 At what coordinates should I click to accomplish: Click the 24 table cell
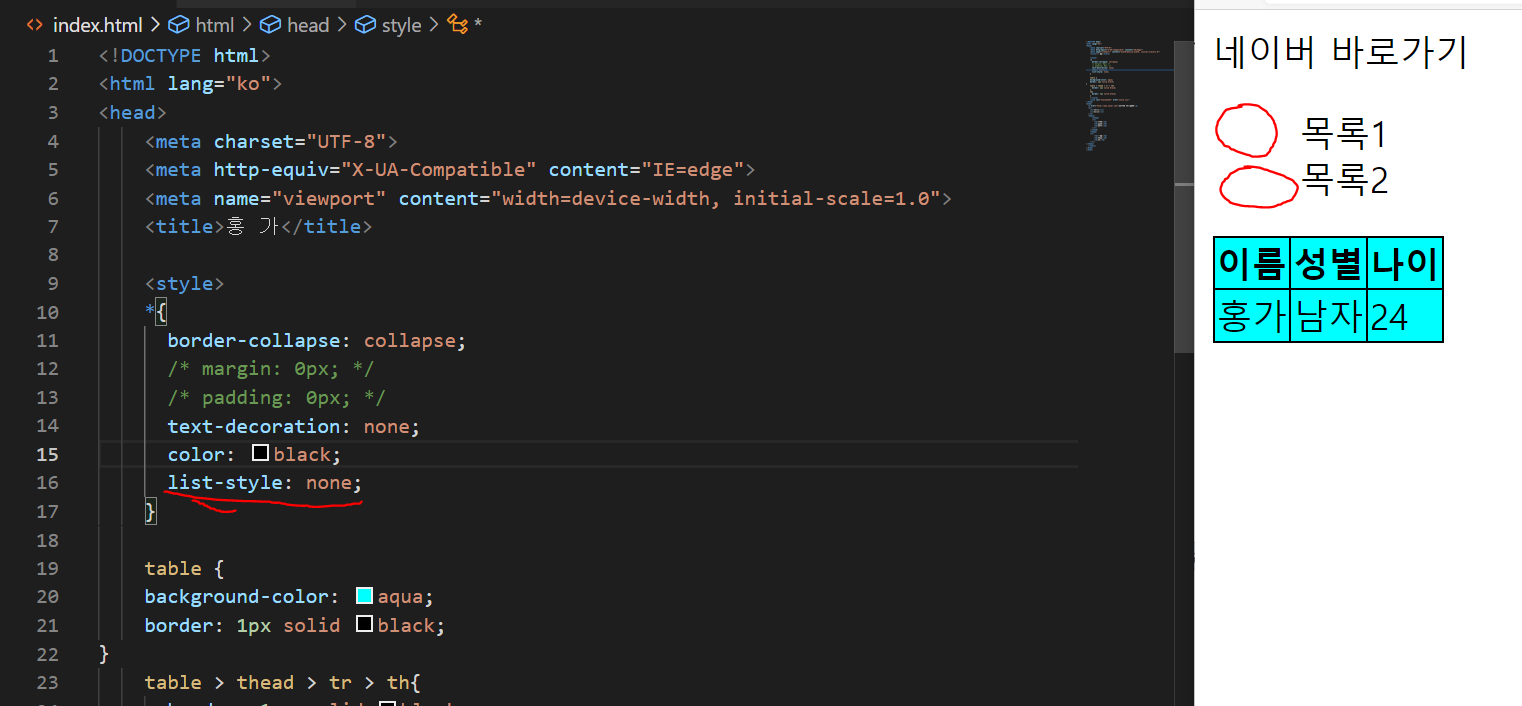pos(1404,316)
